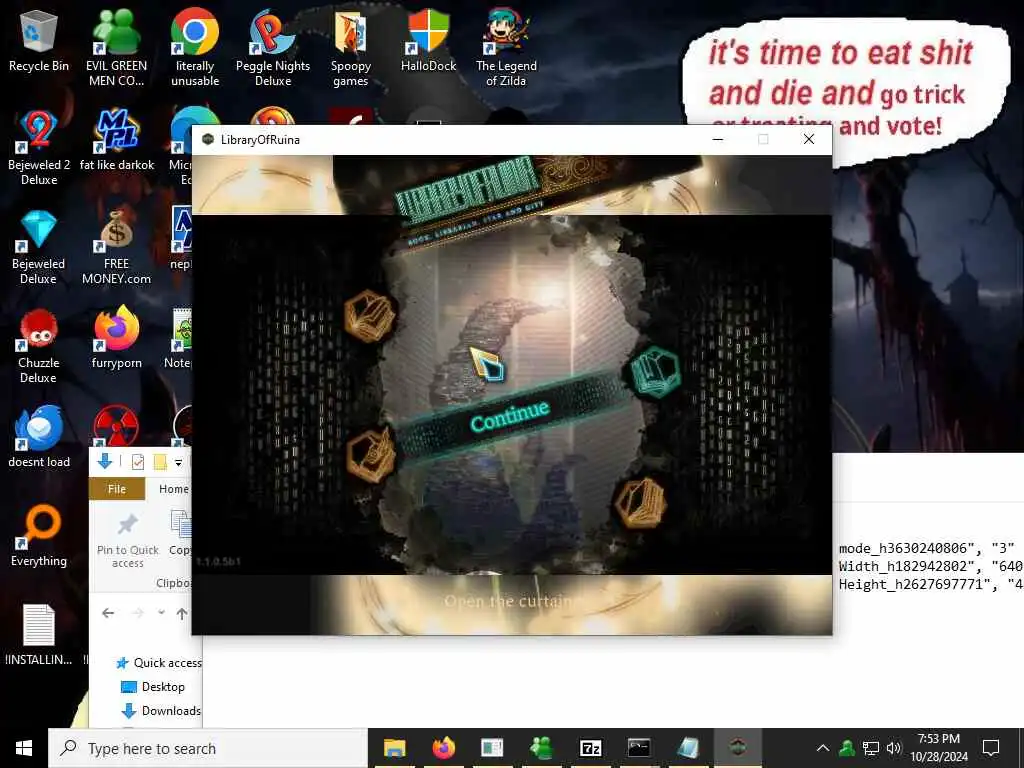Show hidden system tray icons chevron
Image resolution: width=1024 pixels, height=768 pixels.
pyautogui.click(x=823, y=748)
